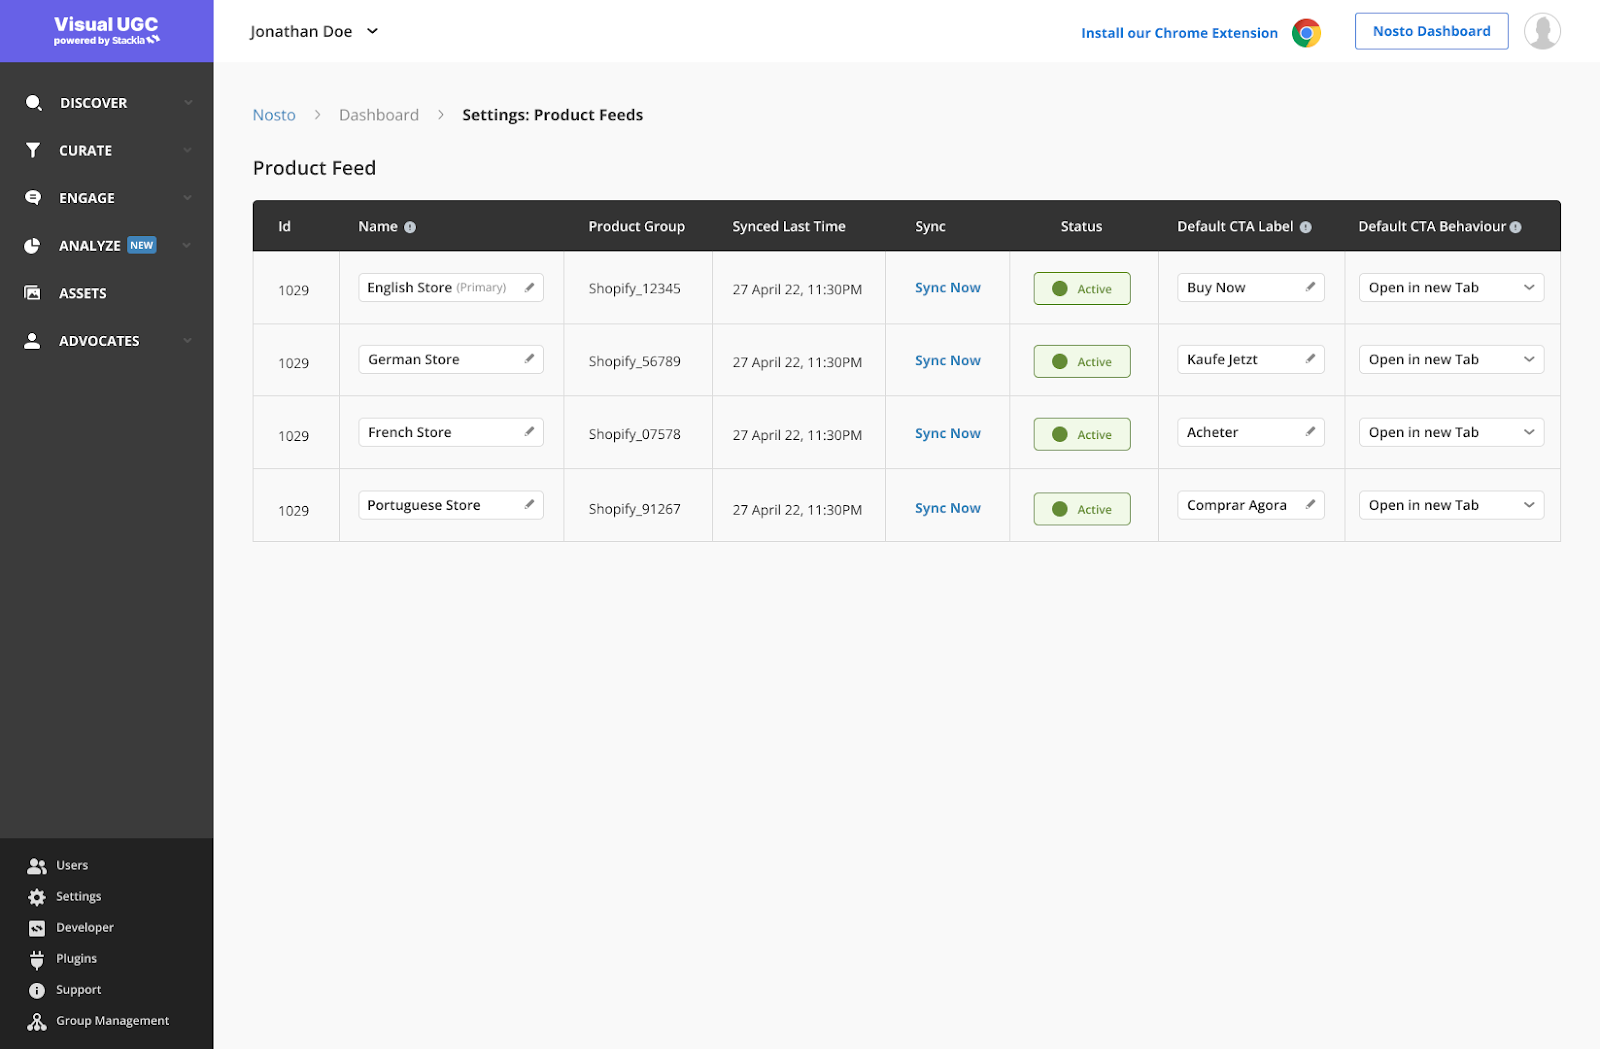This screenshot has width=1600, height=1049.
Task: Edit the Kaufe Jetzt label pencil icon
Action: [x=1310, y=359]
